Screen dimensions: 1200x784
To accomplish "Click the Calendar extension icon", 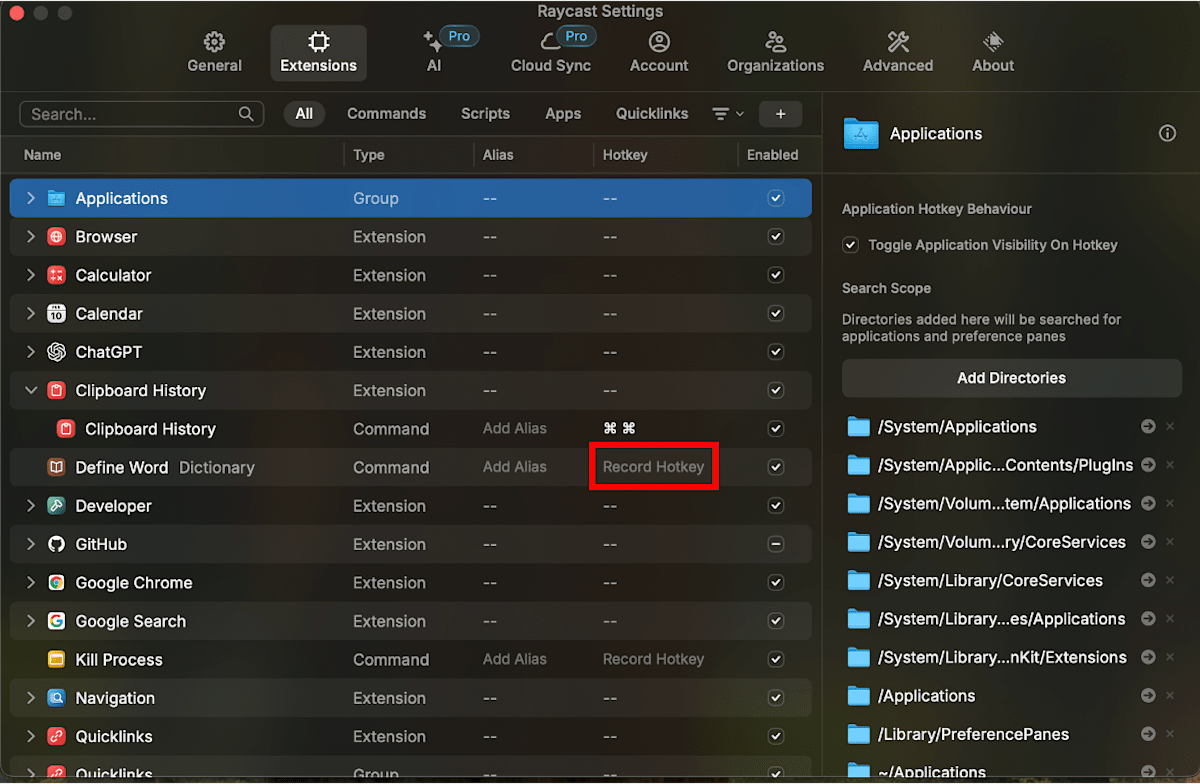I will click(56, 314).
